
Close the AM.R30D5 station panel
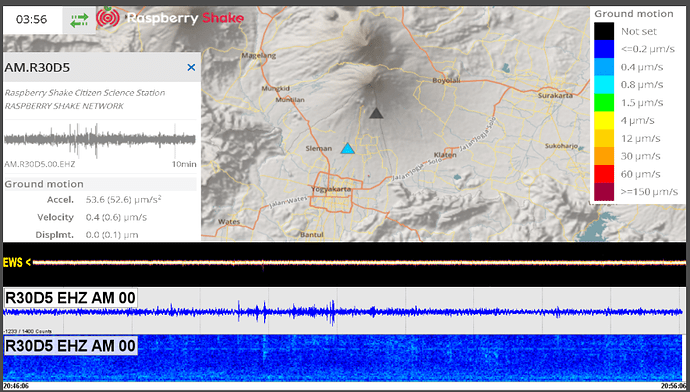191,67
